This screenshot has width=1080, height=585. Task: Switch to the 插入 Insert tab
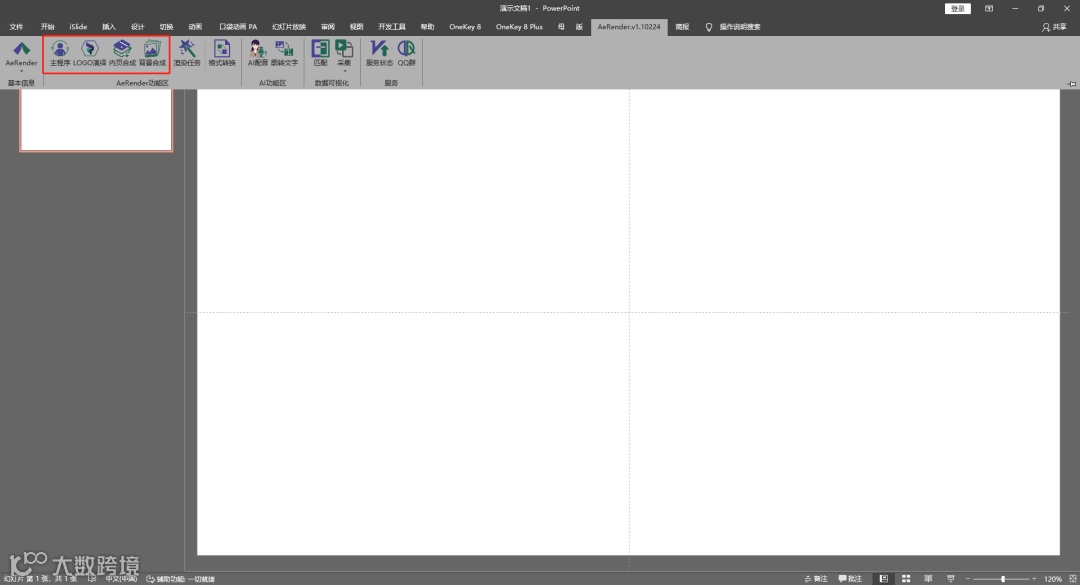pos(109,27)
